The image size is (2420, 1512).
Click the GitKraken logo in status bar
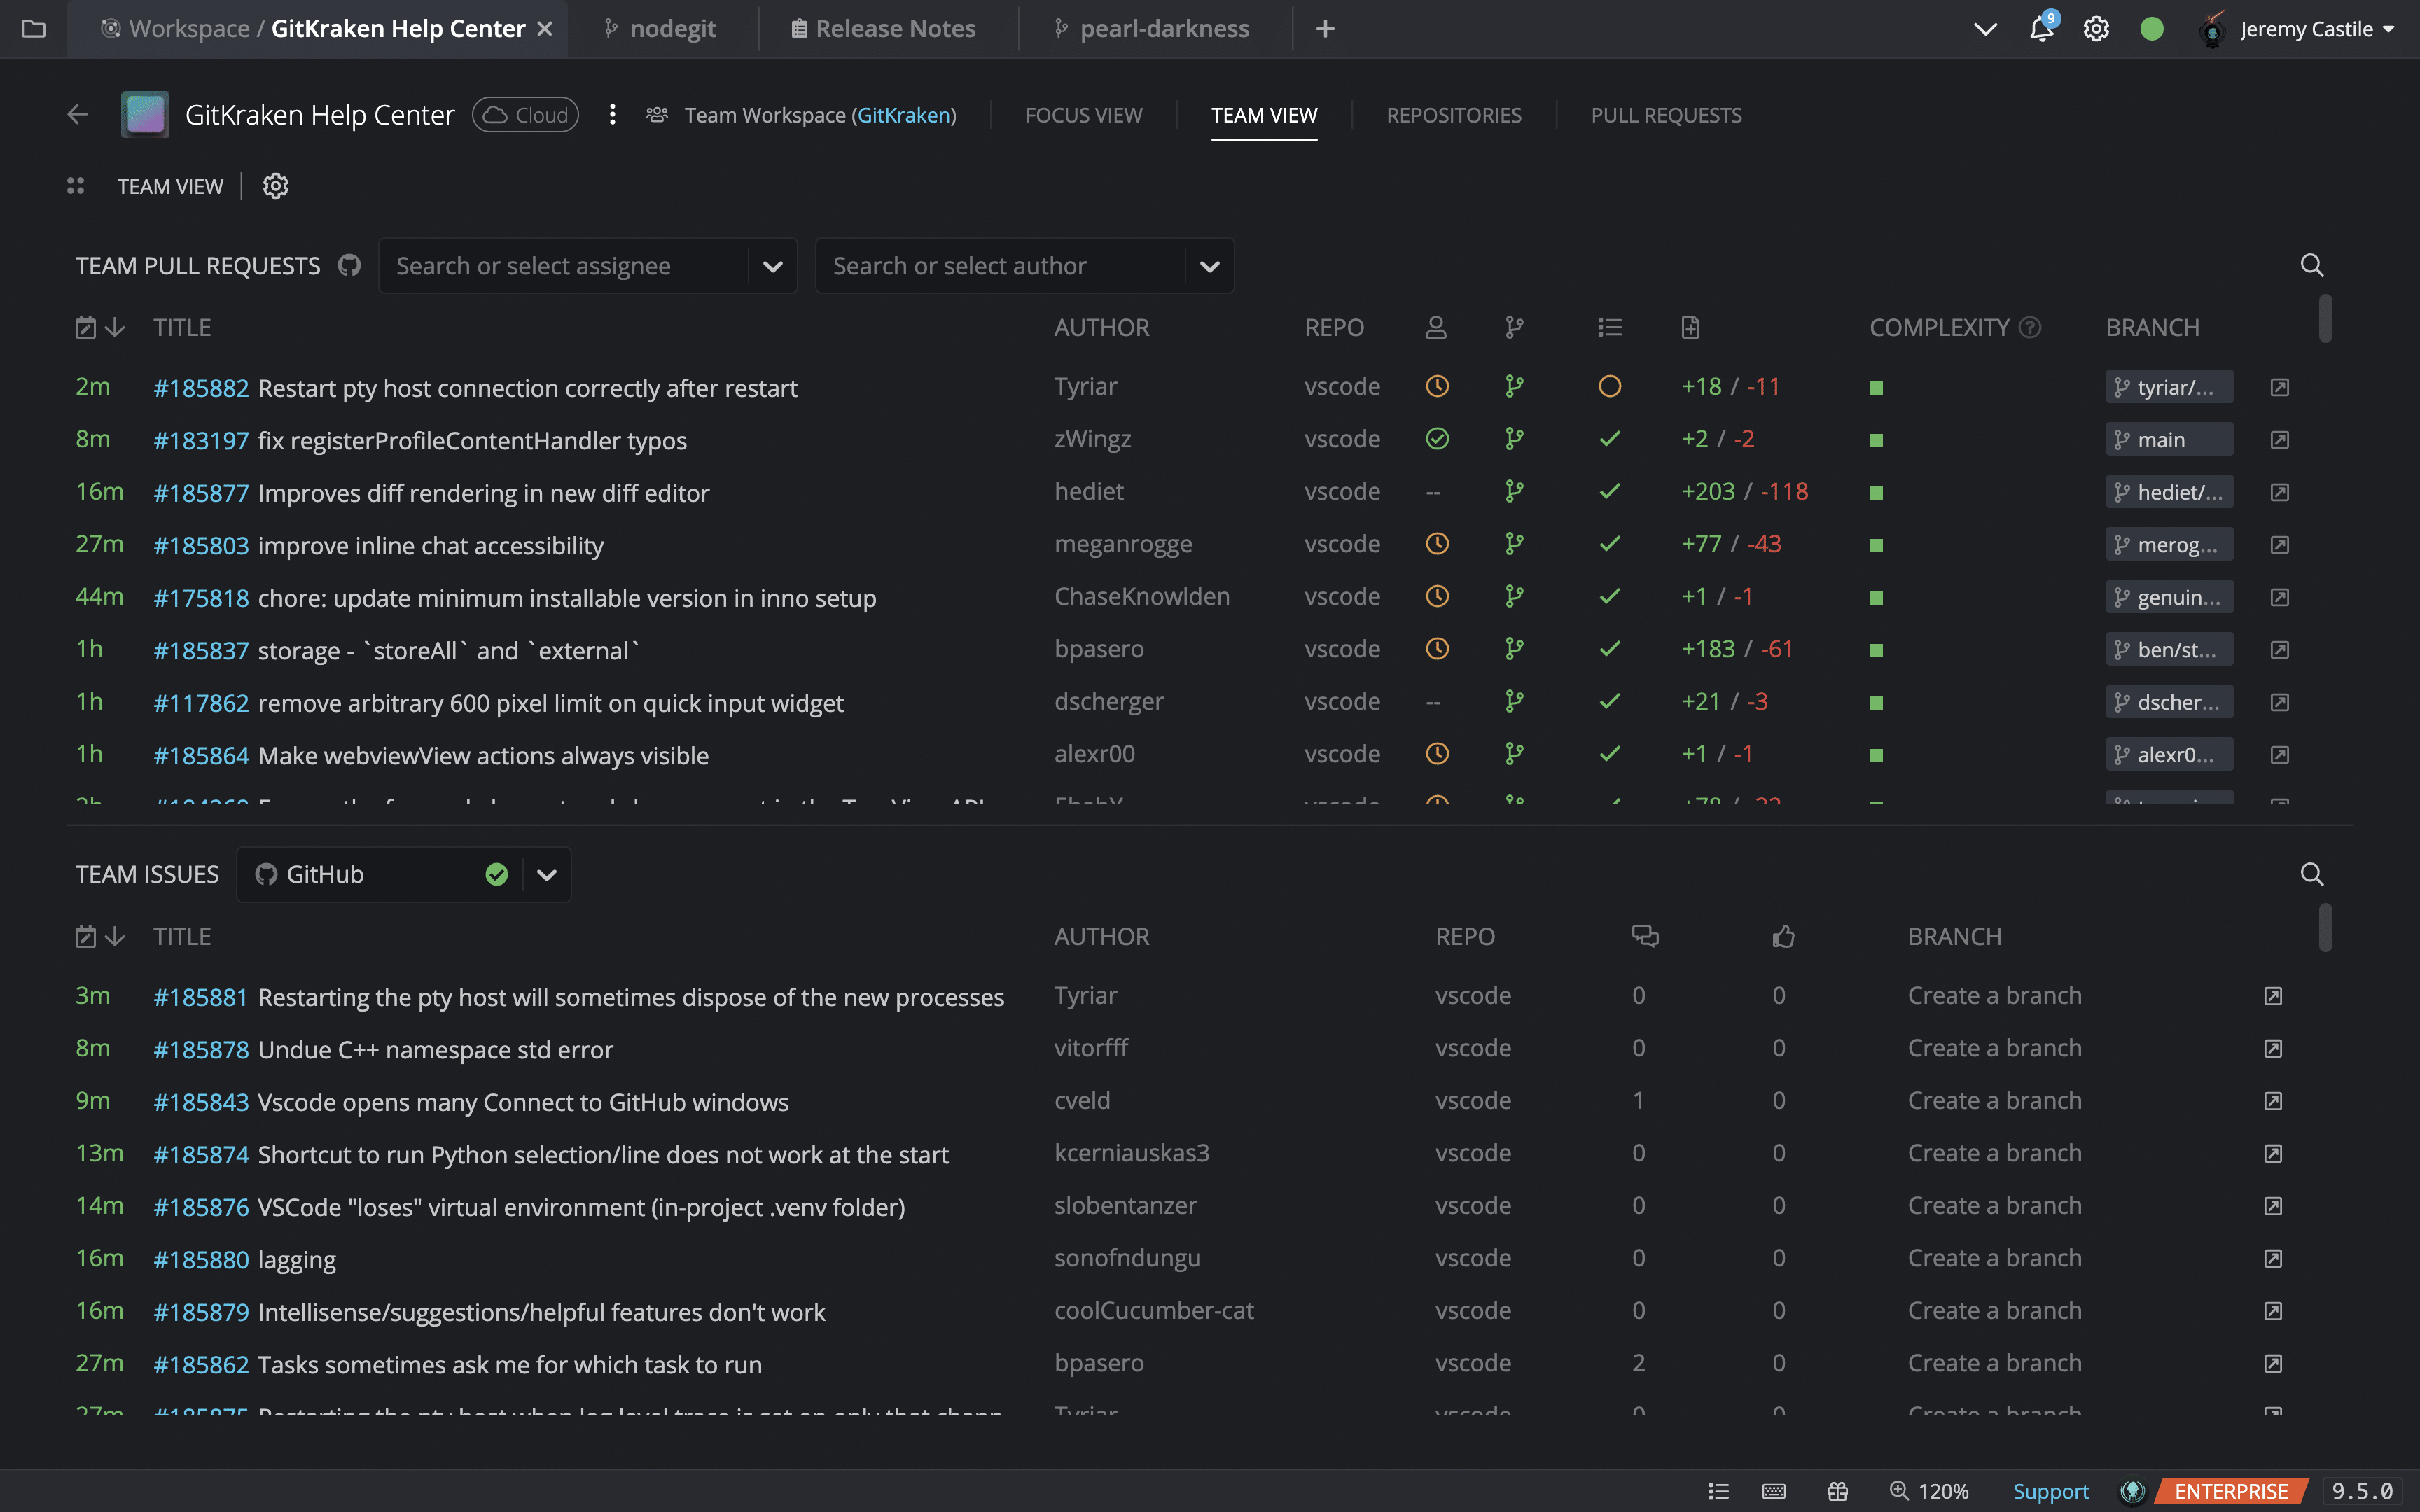point(2132,1491)
